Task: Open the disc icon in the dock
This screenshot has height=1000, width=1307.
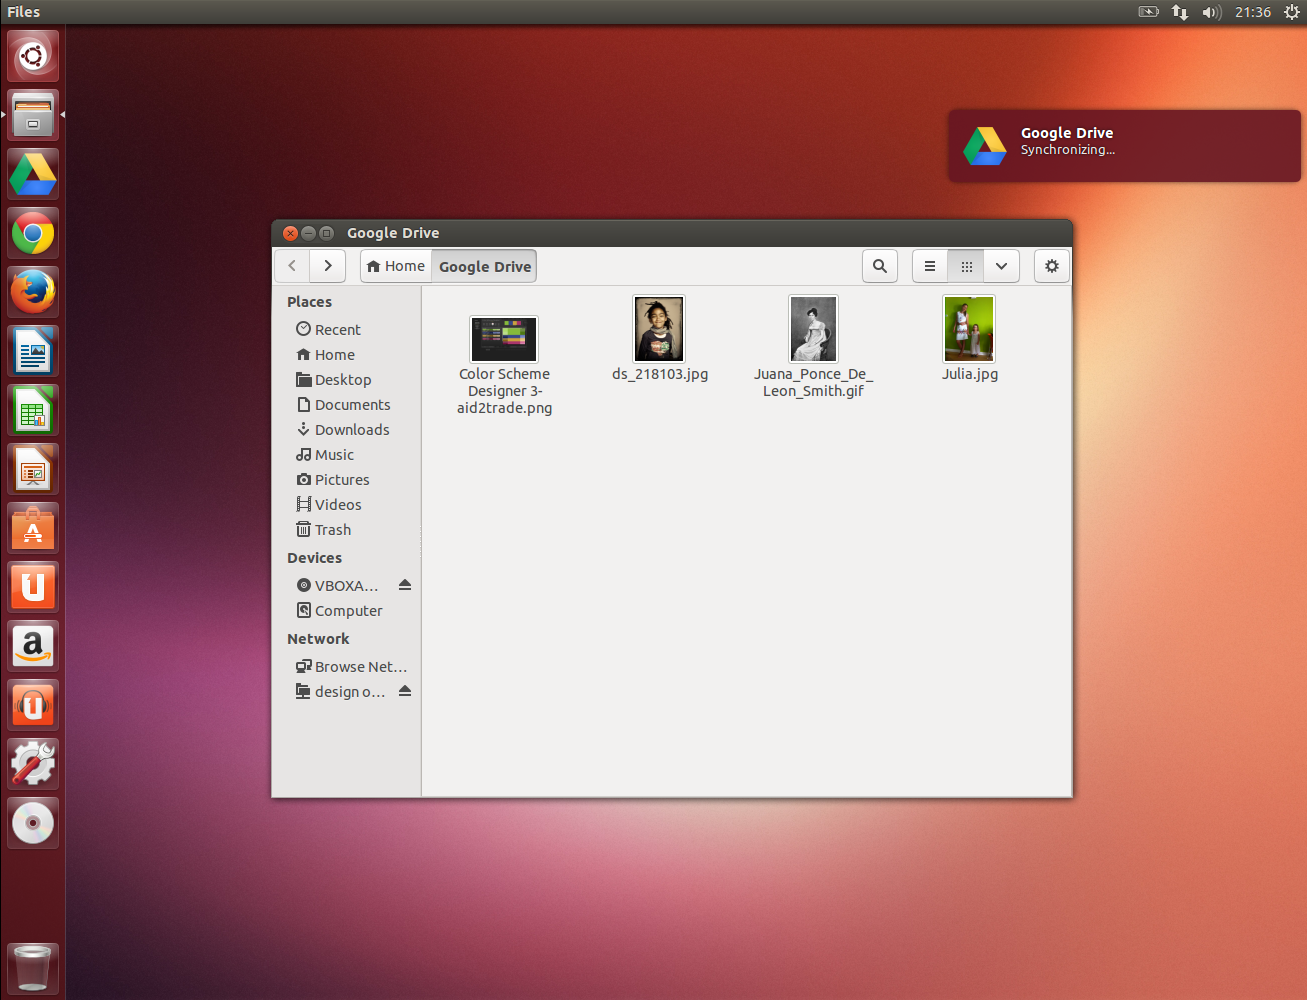Action: 33,823
